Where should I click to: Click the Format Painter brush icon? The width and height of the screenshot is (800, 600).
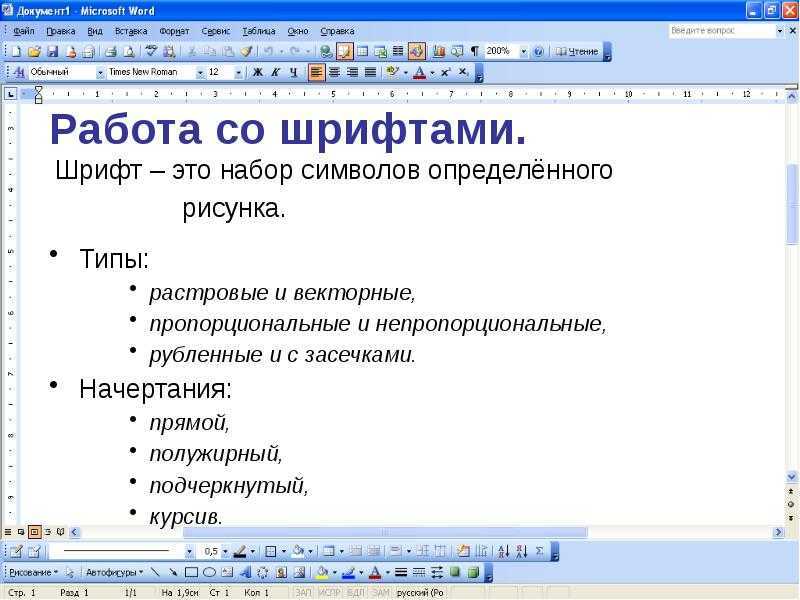[x=246, y=52]
